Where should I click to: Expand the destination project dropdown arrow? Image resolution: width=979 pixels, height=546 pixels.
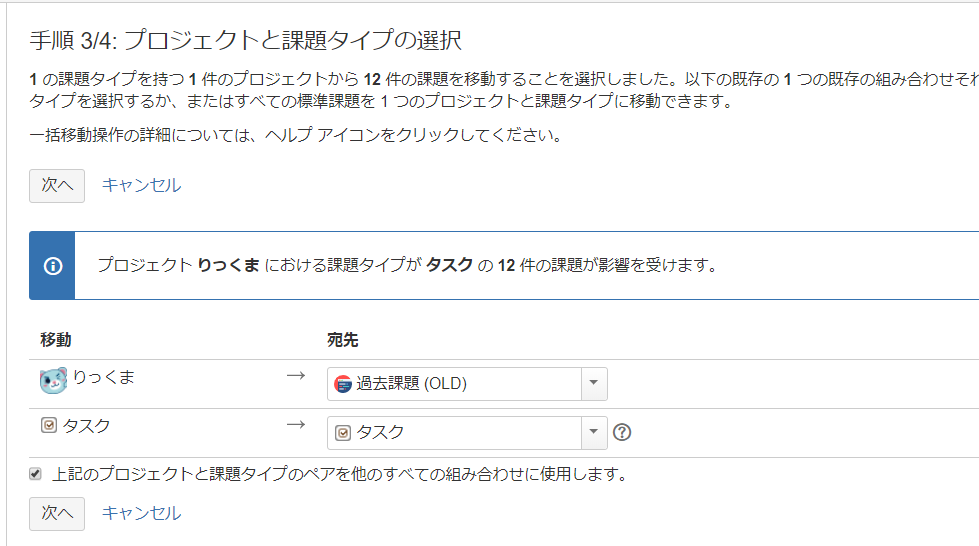593,384
